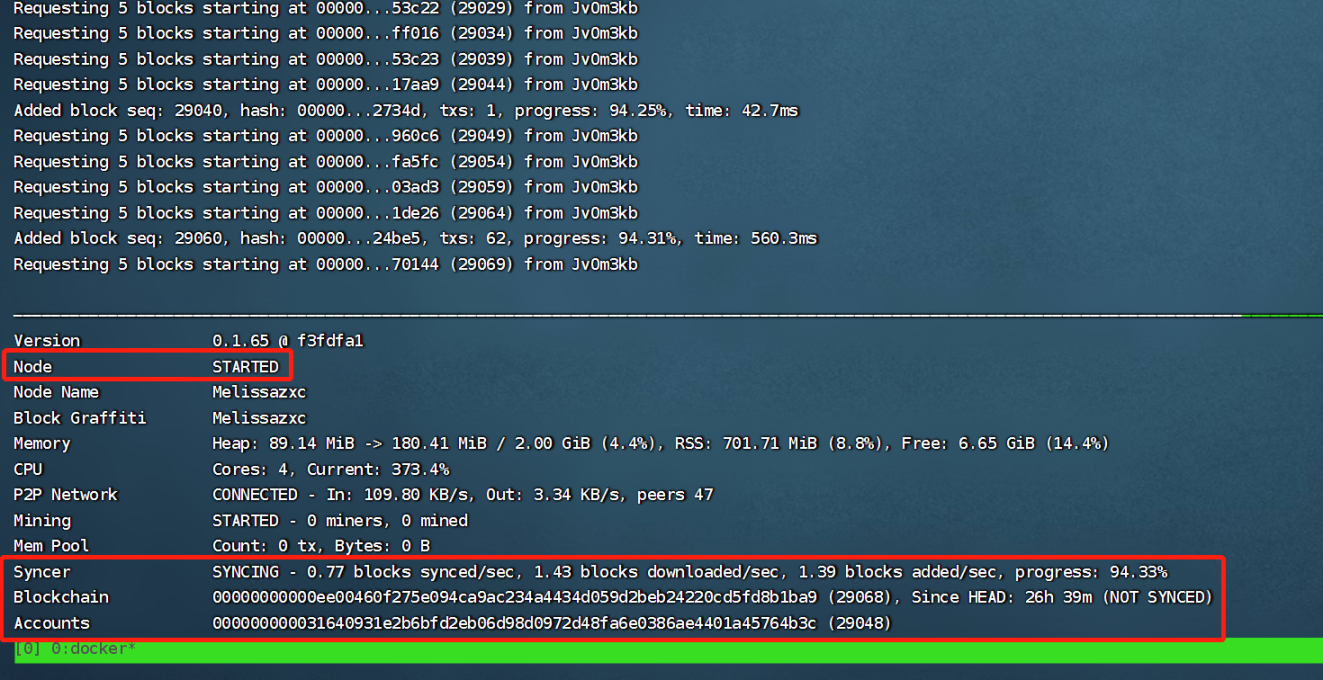Click the Memory heap usage line
Image resolution: width=1323 pixels, height=680 pixels.
tap(660, 443)
